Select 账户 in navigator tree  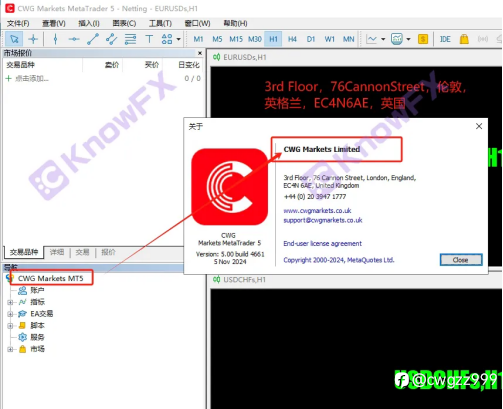pos(37,290)
